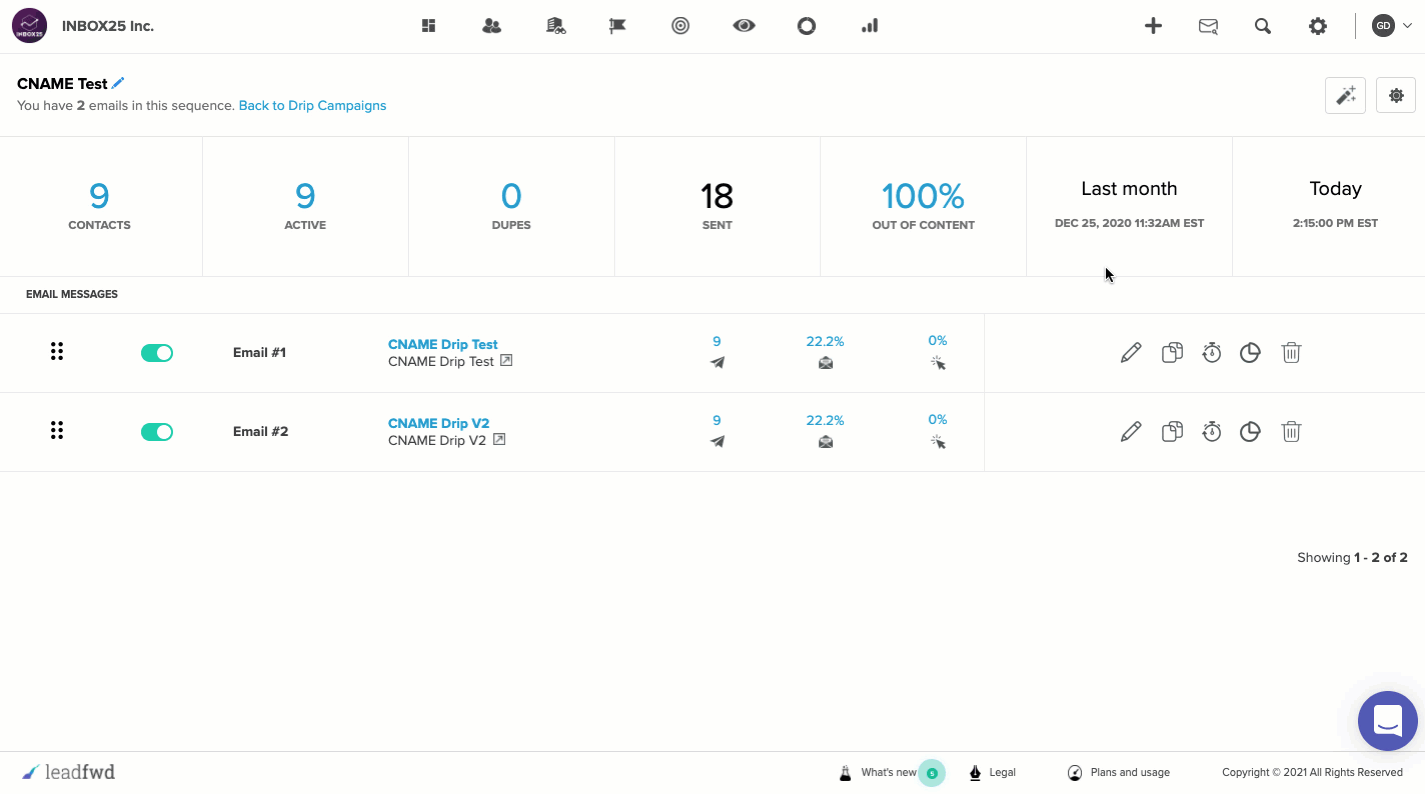Open the settings gear in top header

1318,27
